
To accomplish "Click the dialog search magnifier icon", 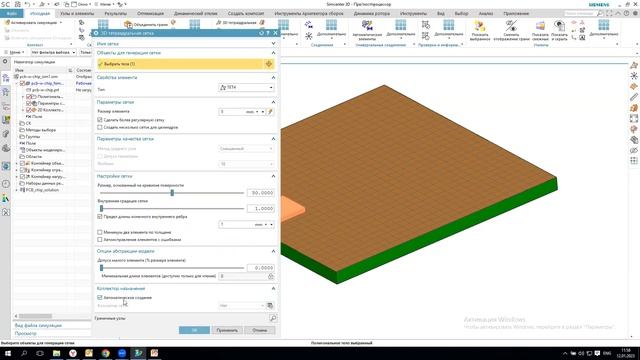I will (273, 318).
